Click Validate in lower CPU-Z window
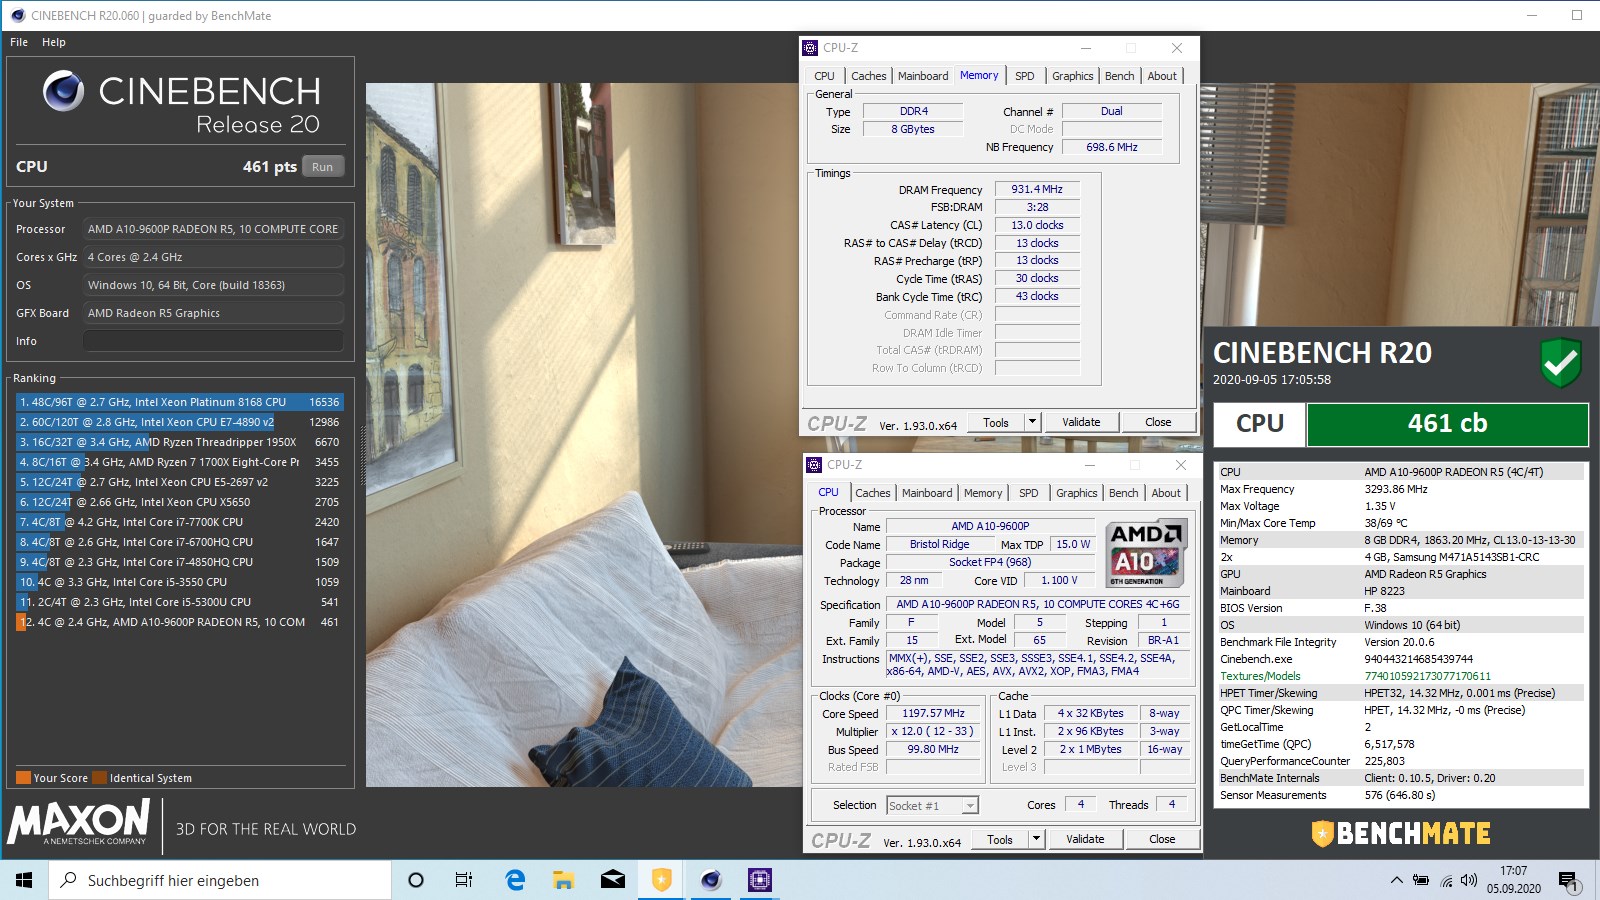 (1085, 839)
